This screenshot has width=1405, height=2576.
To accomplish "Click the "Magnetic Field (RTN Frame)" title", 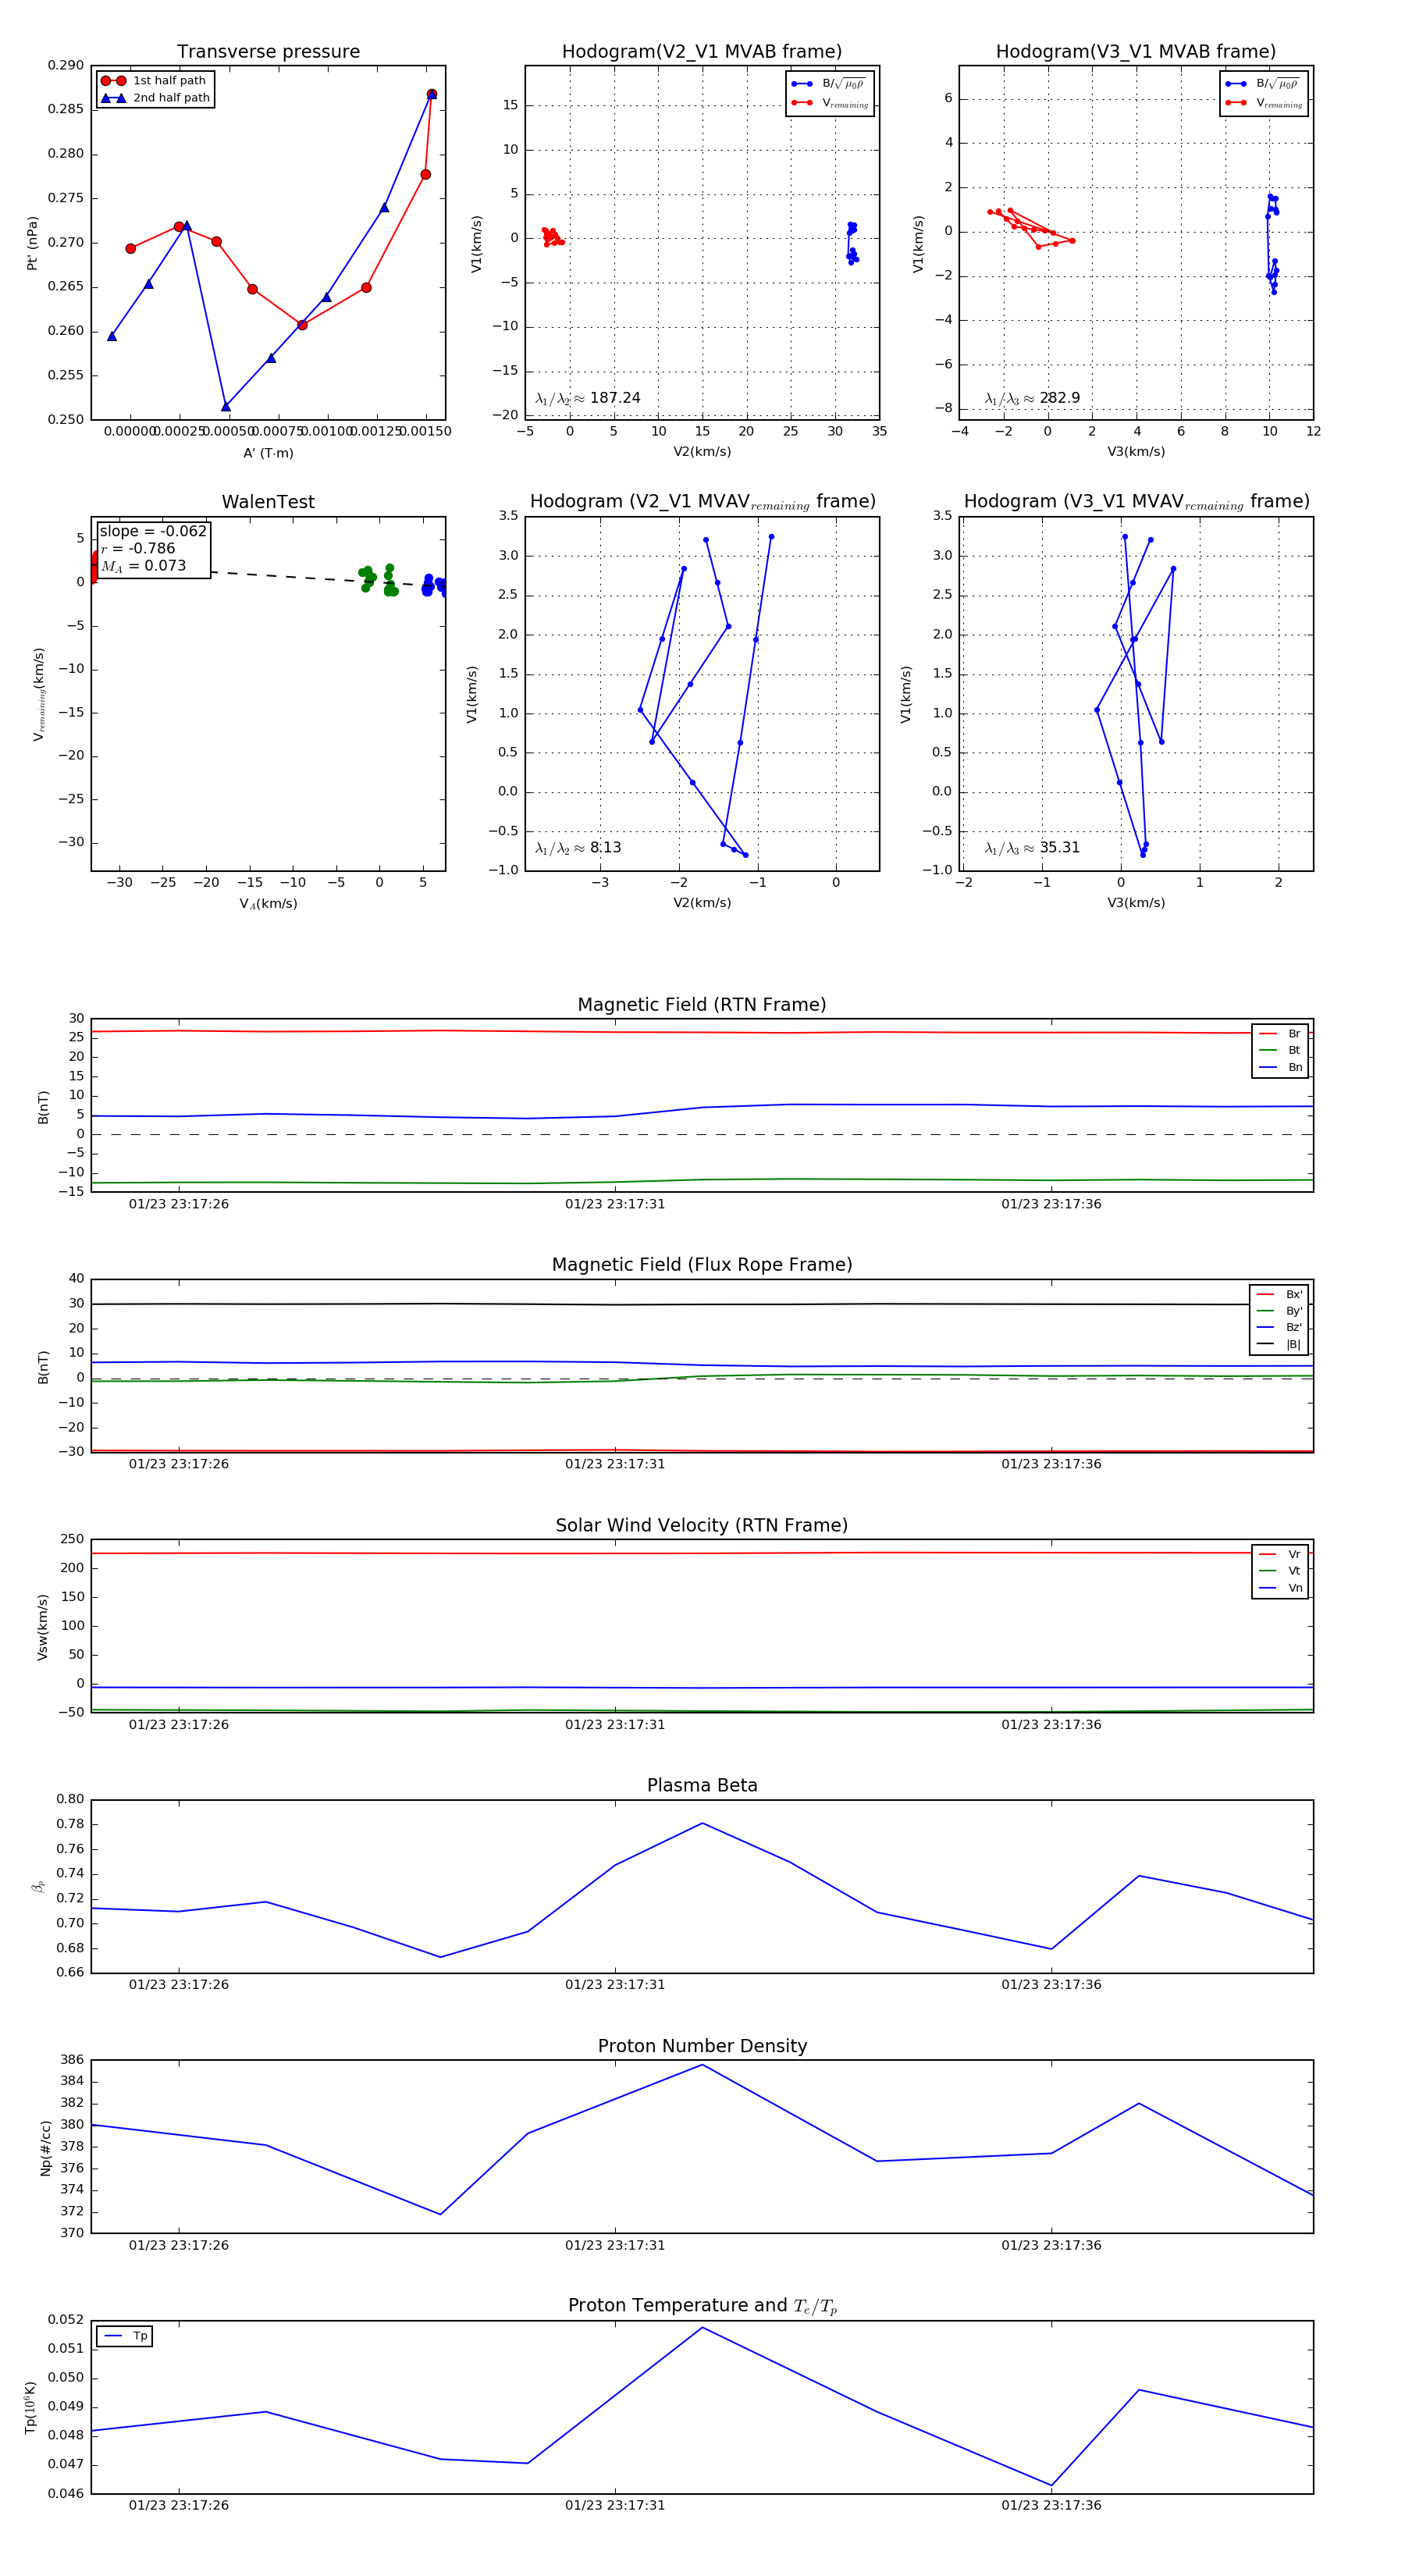I will click(702, 1005).
